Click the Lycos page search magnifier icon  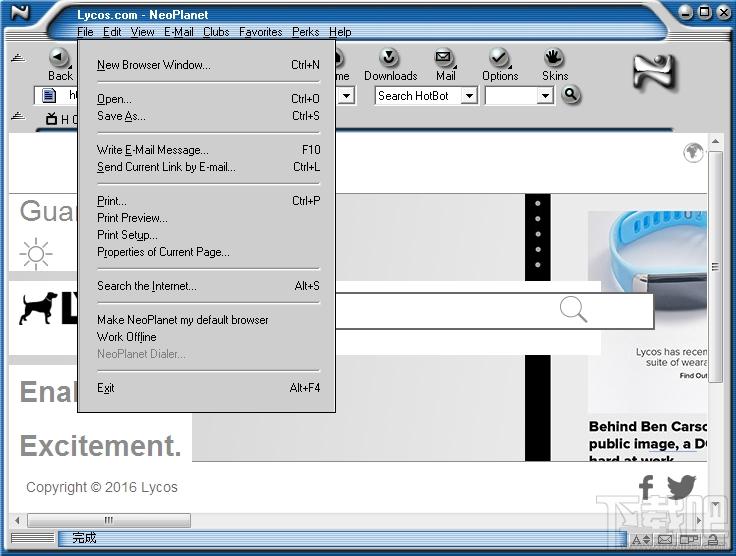point(573,309)
